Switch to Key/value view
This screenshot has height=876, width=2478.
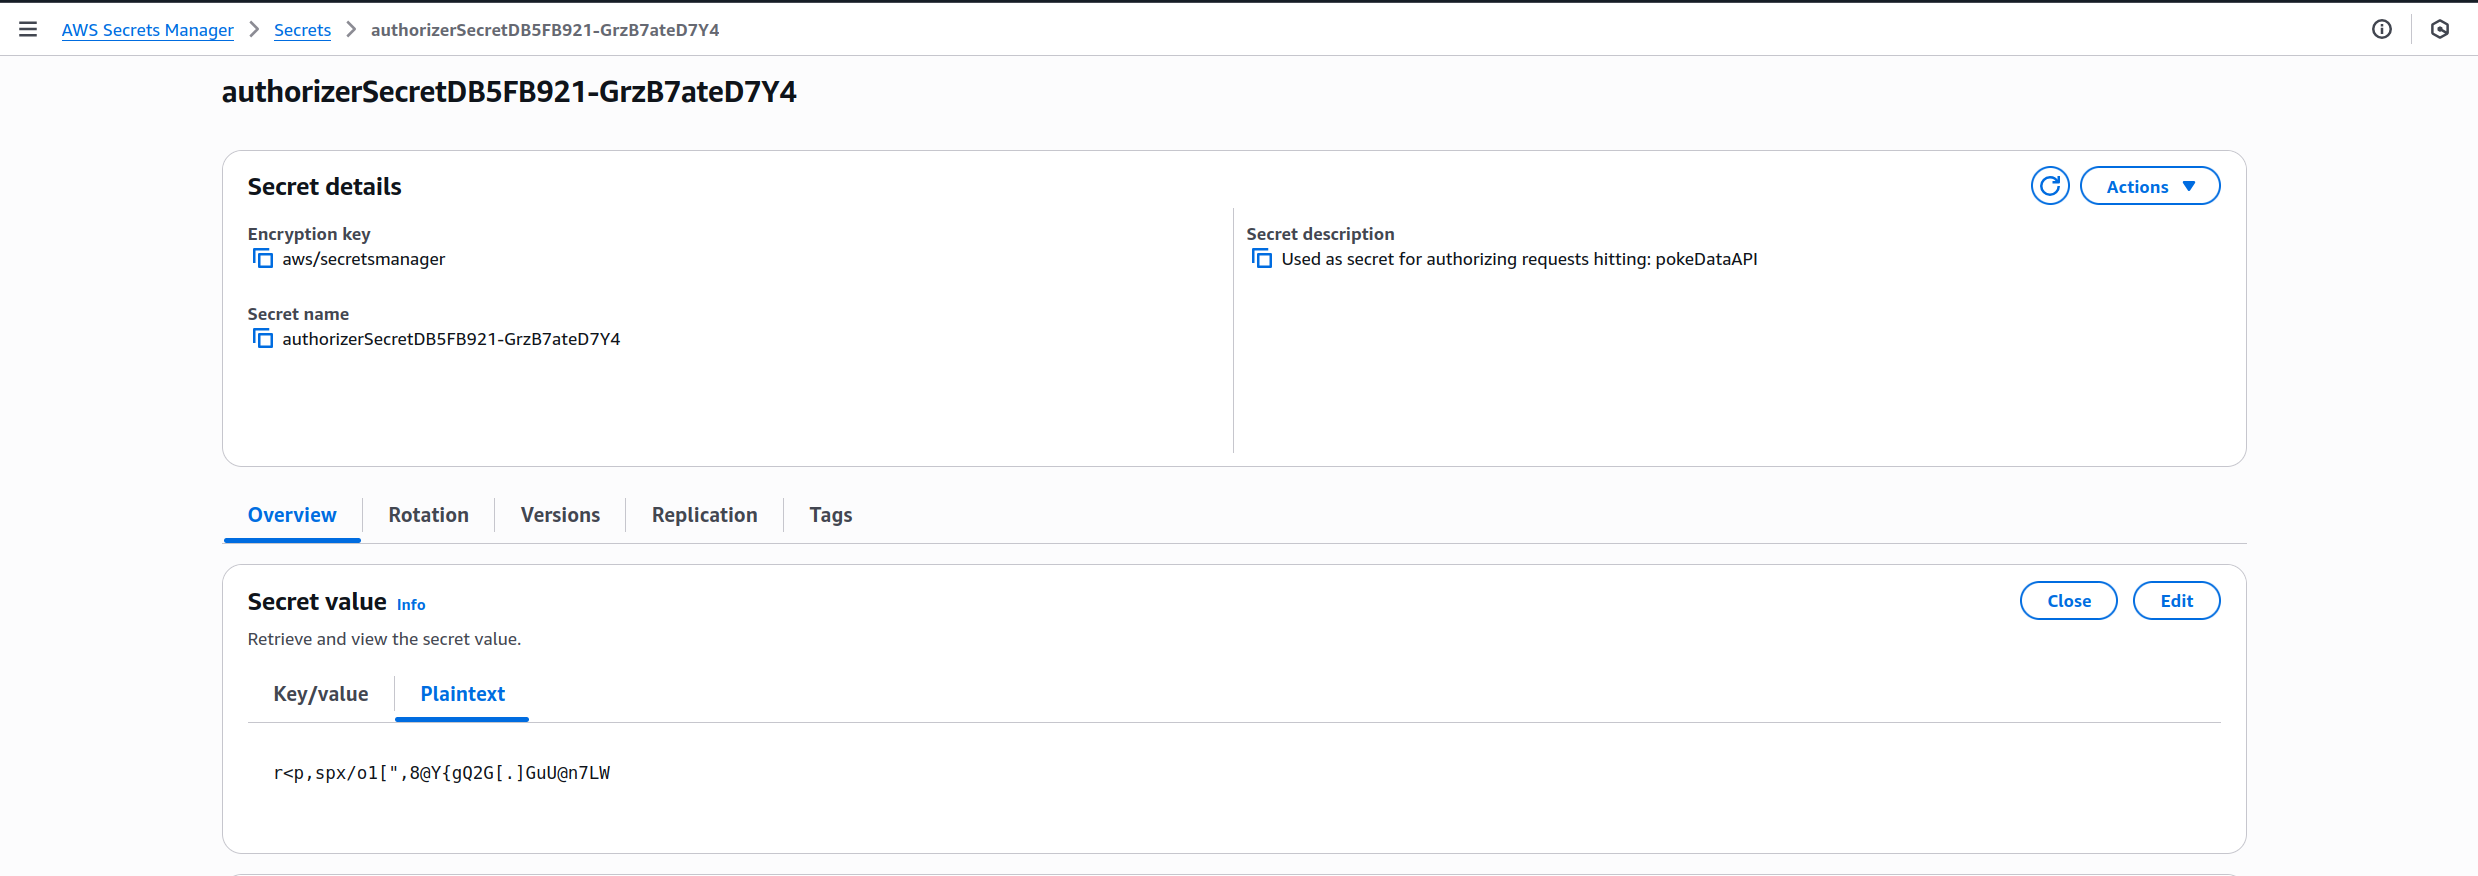coord(321,694)
